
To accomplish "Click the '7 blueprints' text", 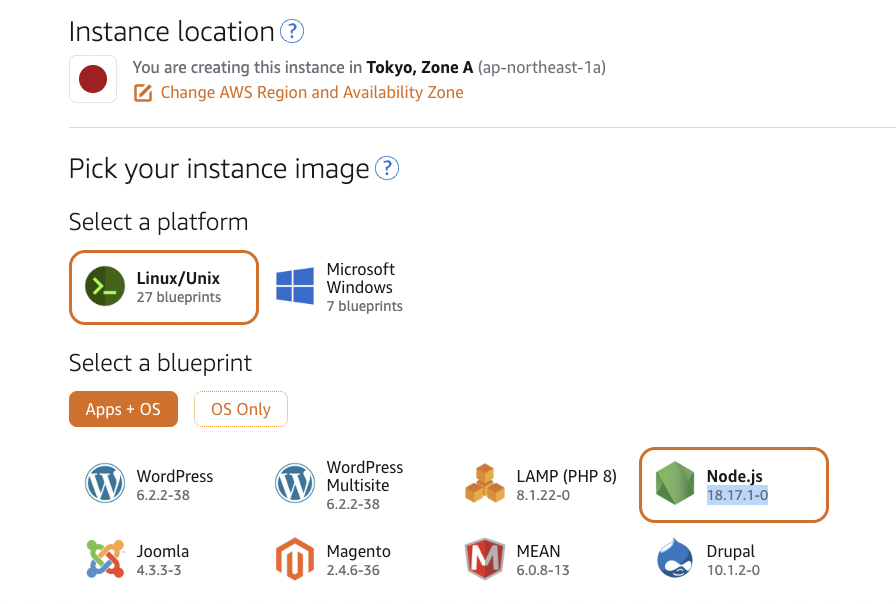I will pos(365,306).
